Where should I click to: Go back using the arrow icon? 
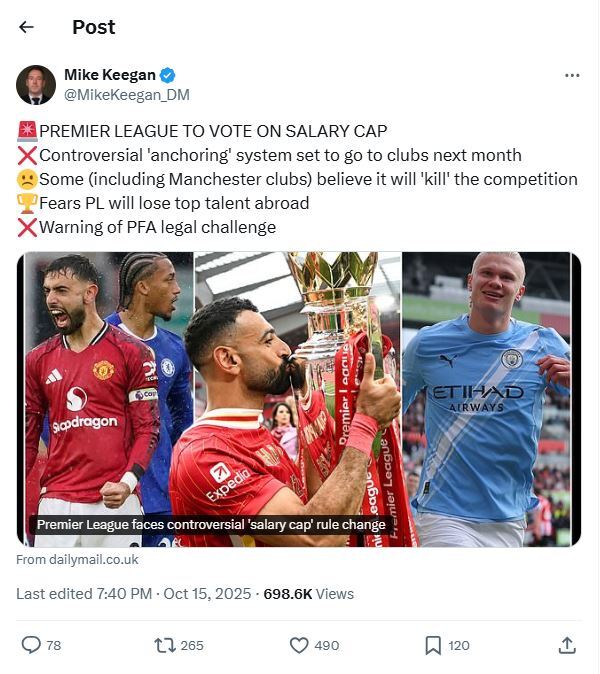point(26,27)
